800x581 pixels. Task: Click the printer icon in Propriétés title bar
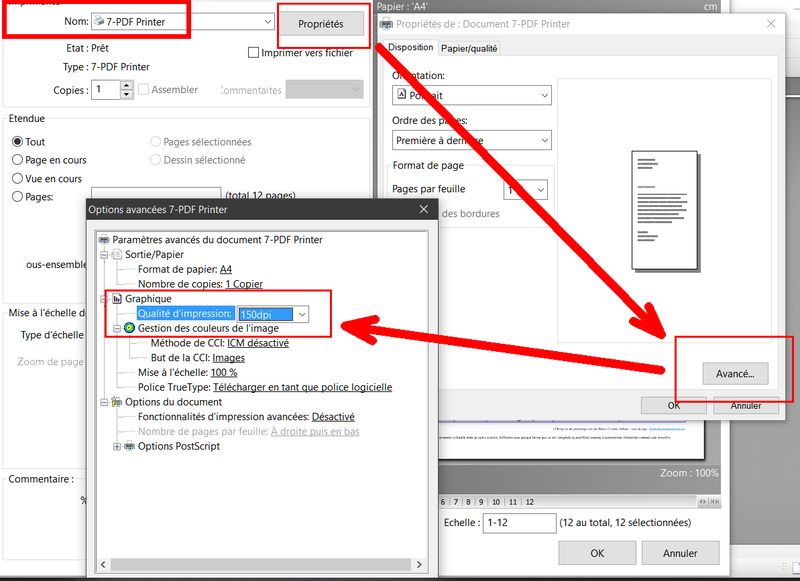click(387, 23)
